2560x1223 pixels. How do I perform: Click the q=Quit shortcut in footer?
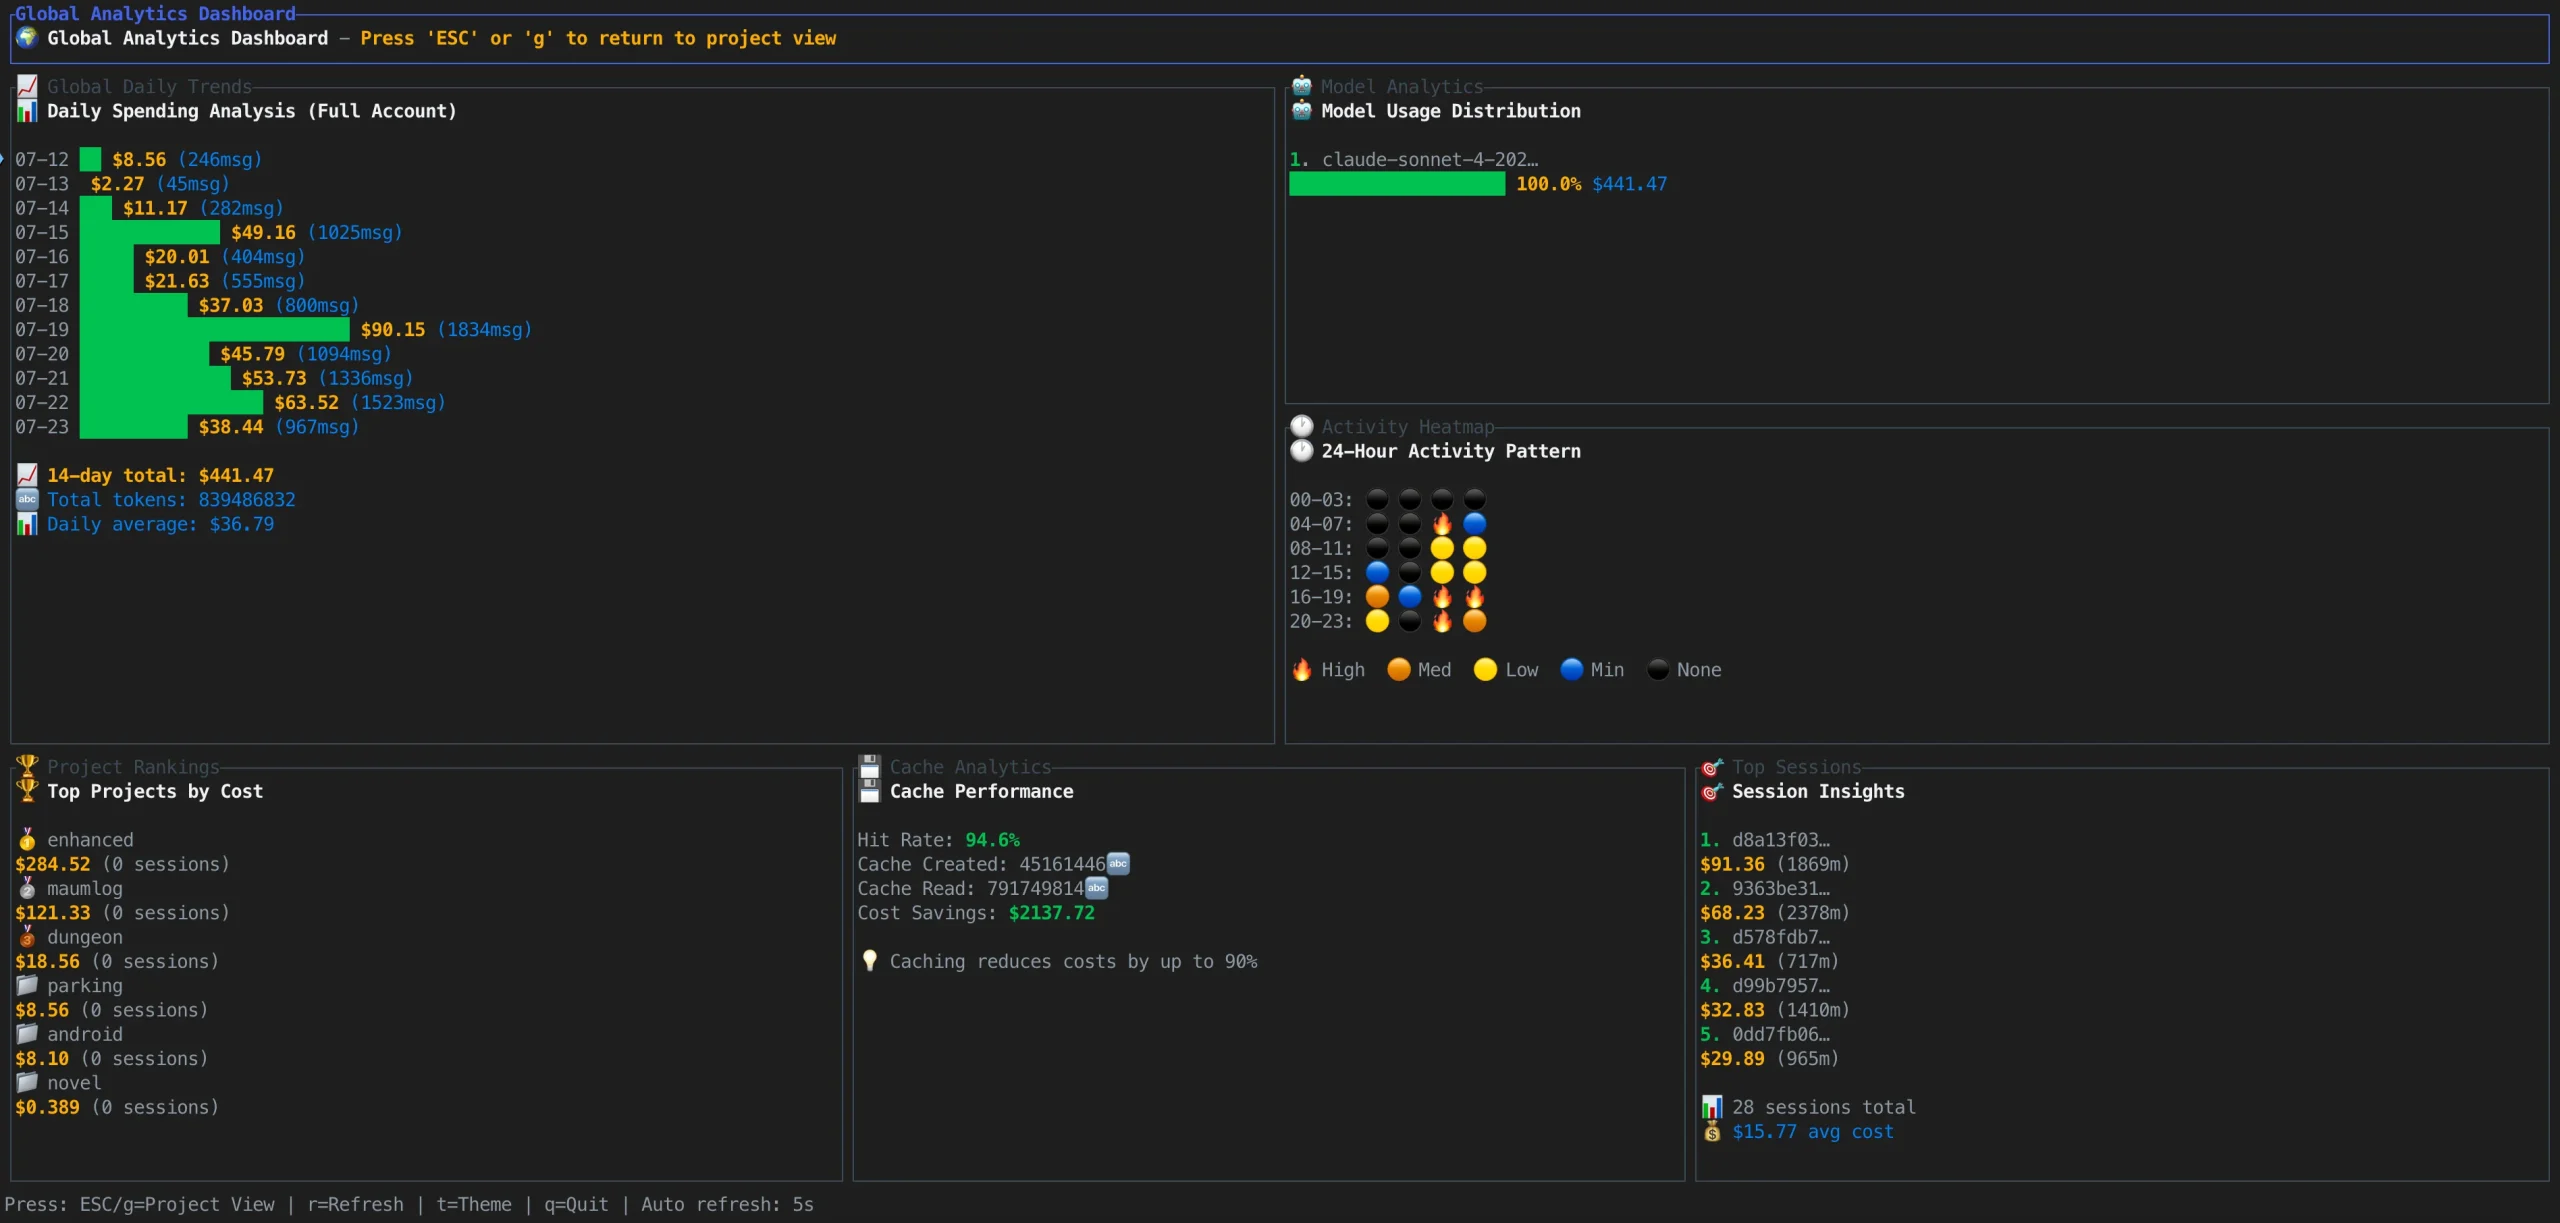click(x=576, y=1205)
